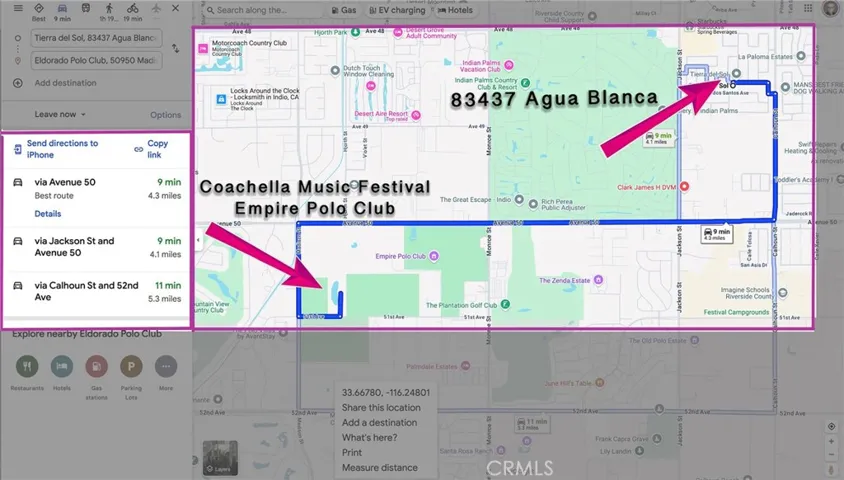Viewport: 844px width, 480px height.
Task: Collapse the side panel arrow
Action: [198, 241]
